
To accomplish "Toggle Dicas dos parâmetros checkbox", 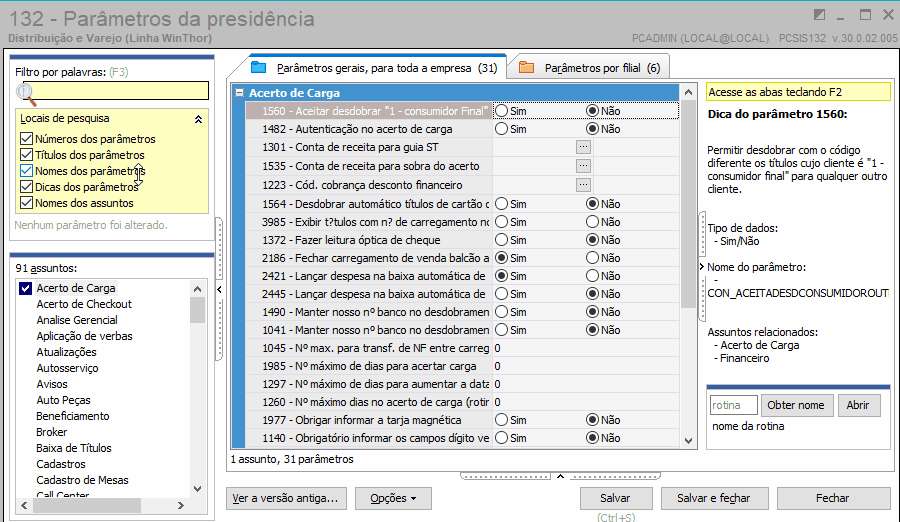I will [26, 187].
